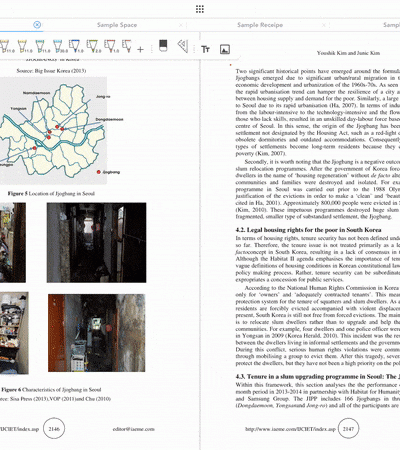
Task: Open the iaeme.com IJCIET index link on page 2147
Action: click(x=290, y=429)
